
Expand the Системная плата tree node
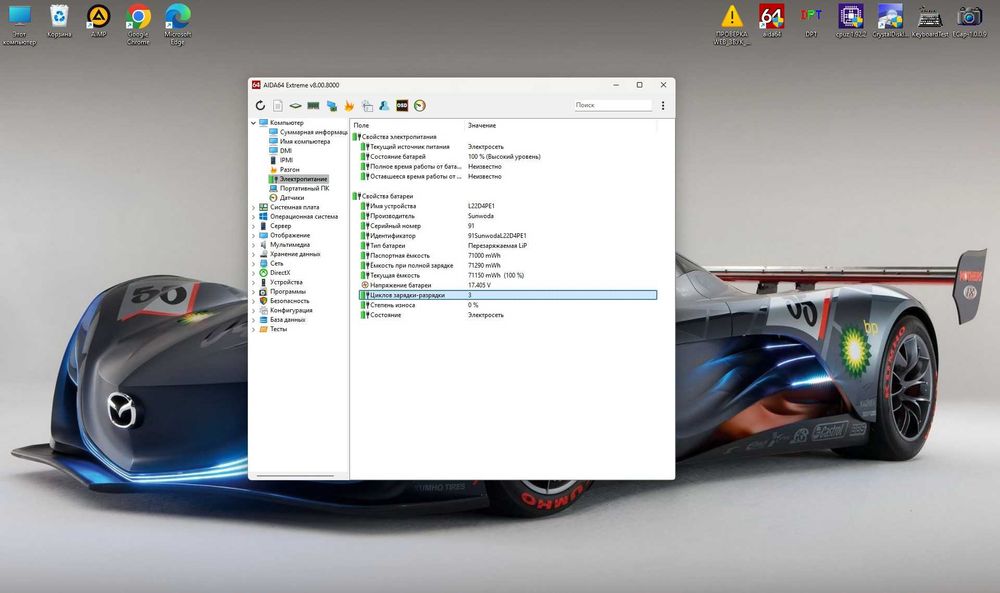coord(253,207)
